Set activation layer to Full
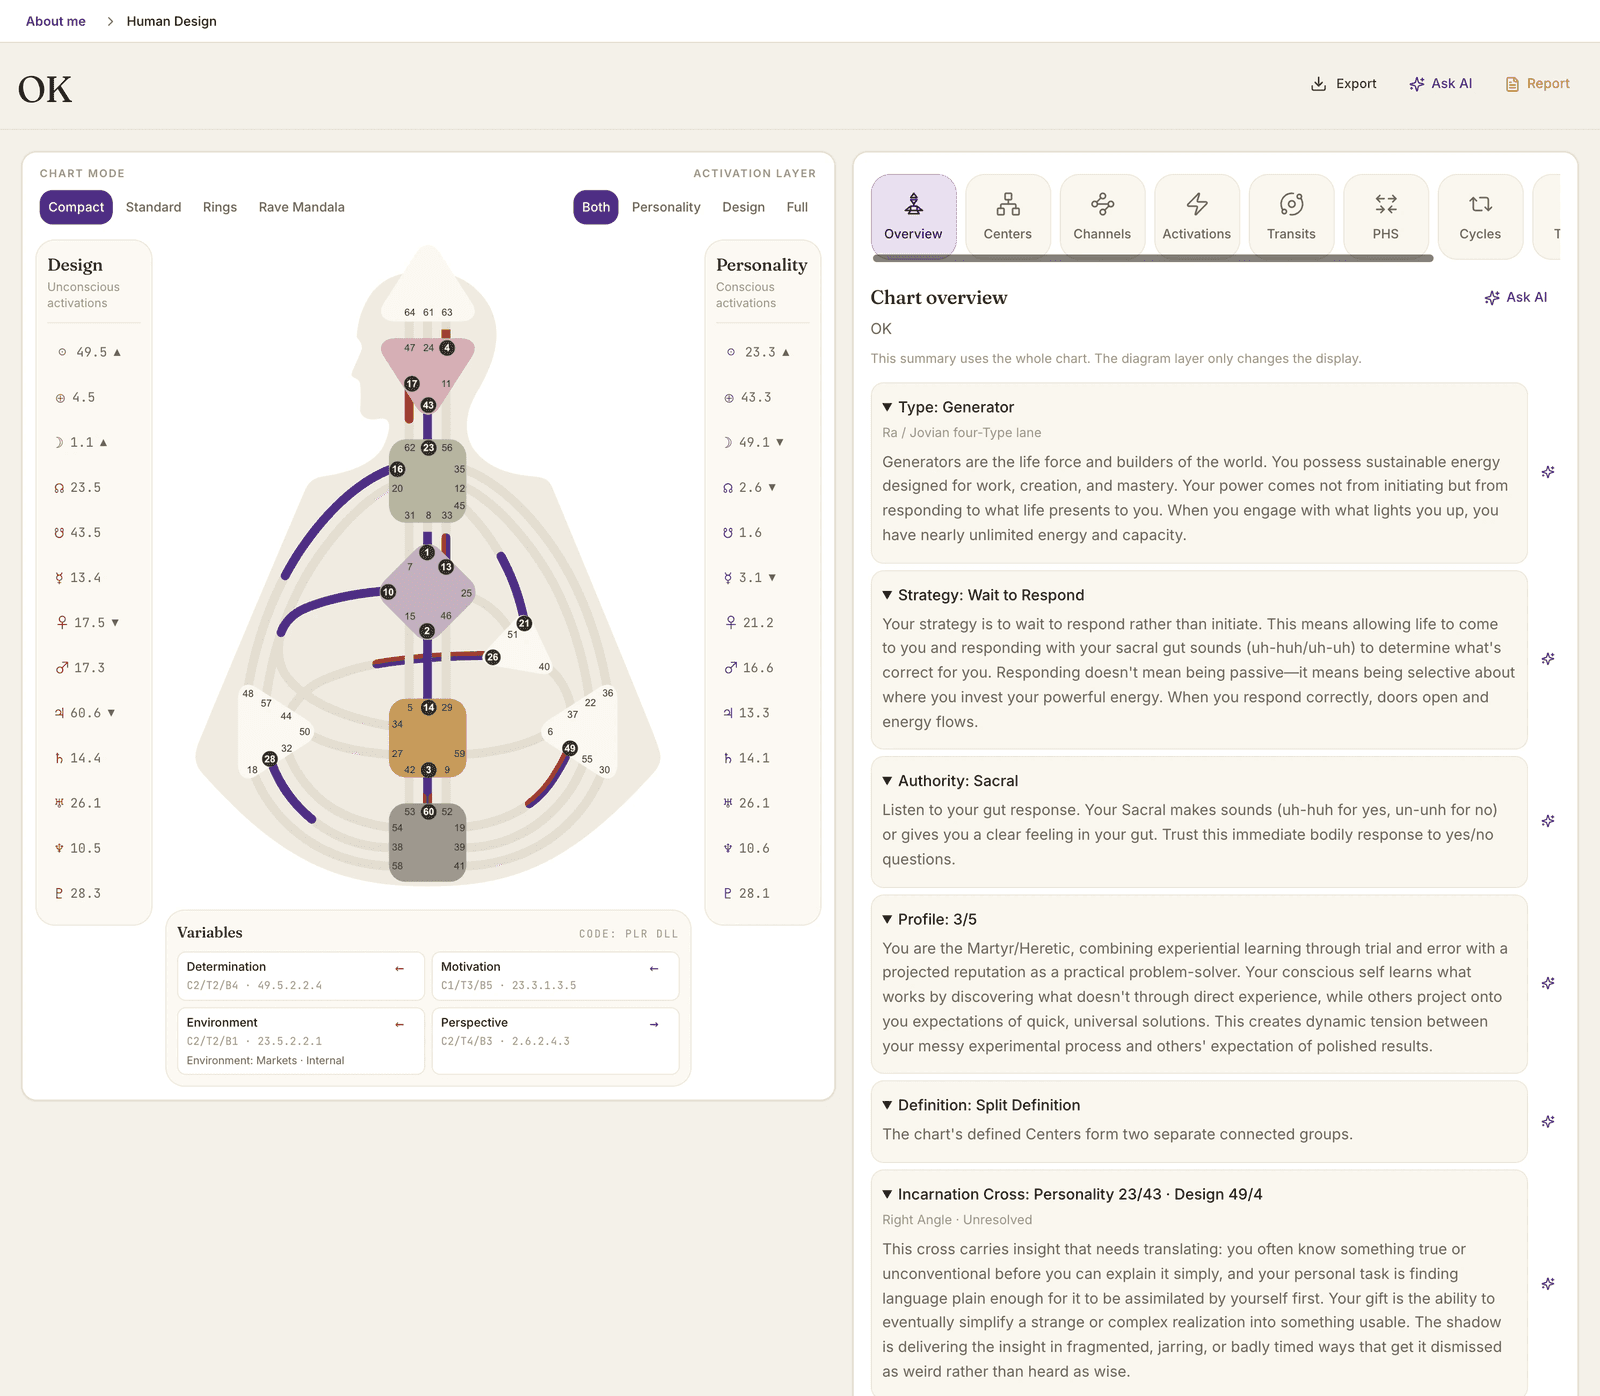 [x=797, y=207]
